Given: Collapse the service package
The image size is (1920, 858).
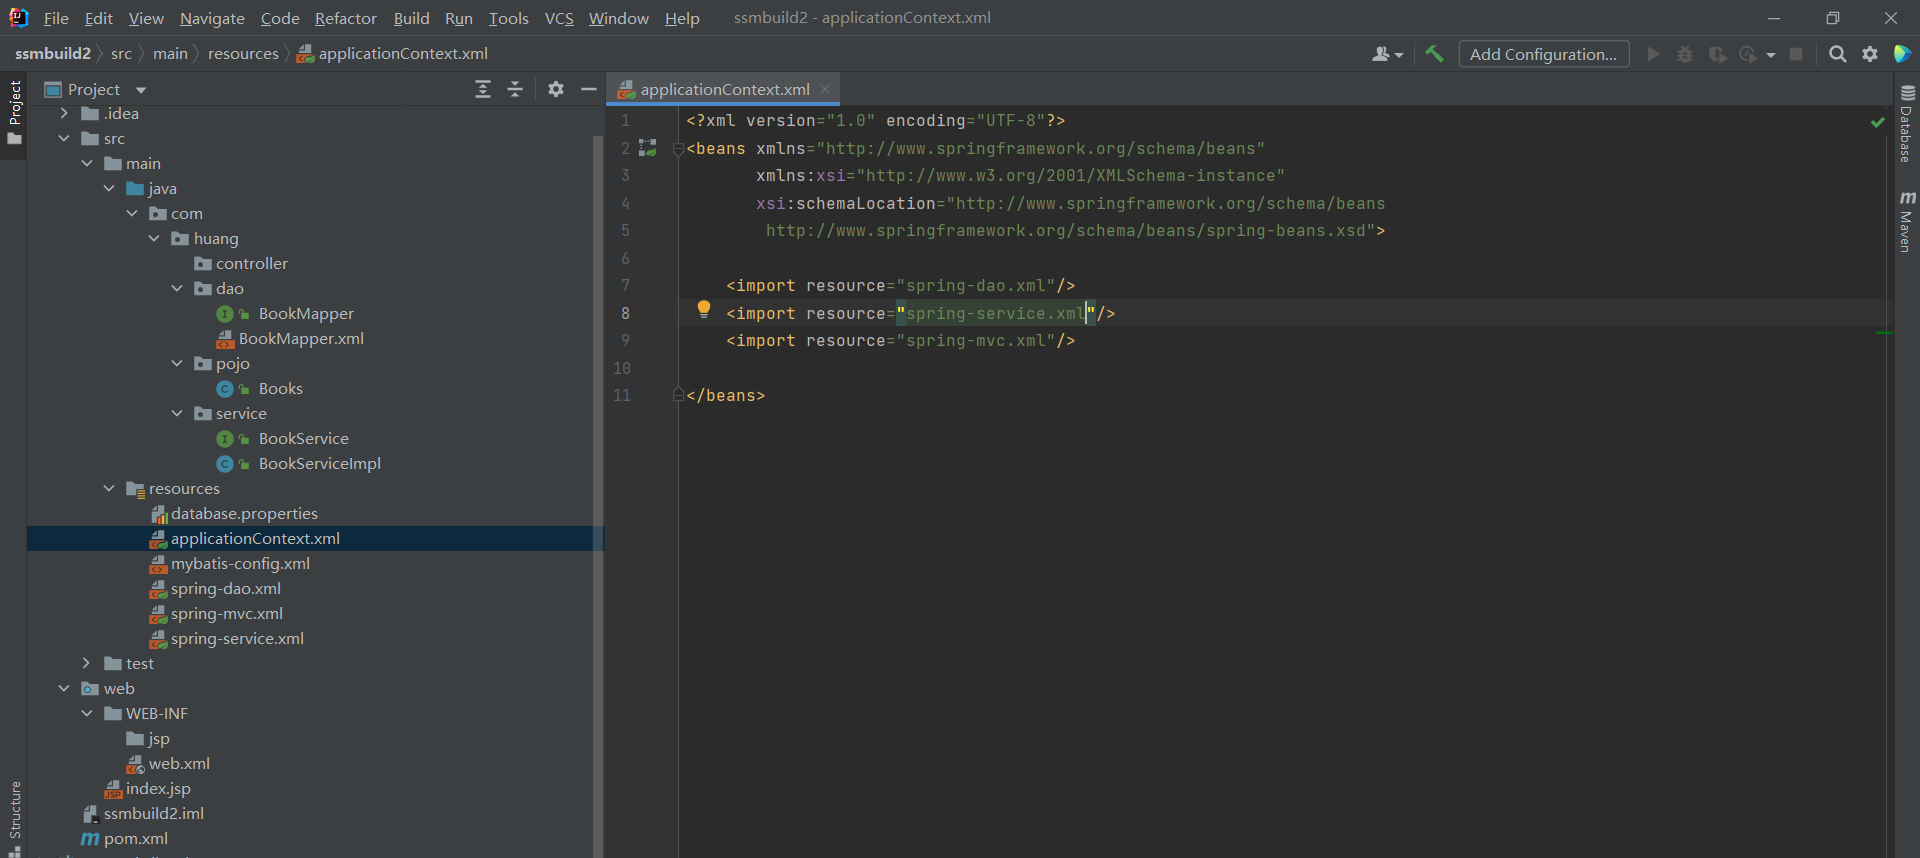Looking at the screenshot, I should [x=177, y=414].
